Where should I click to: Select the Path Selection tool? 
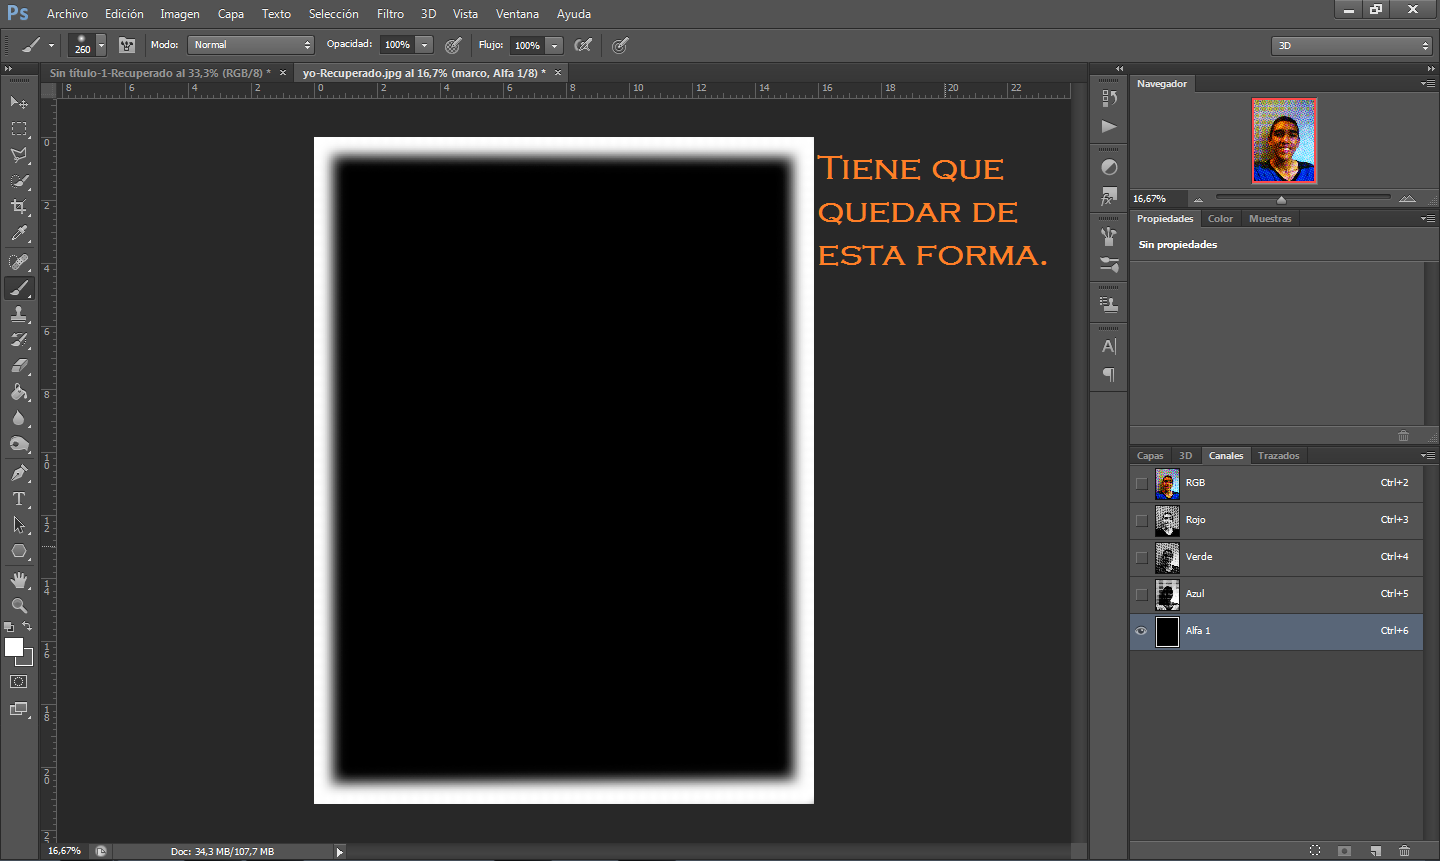pos(19,525)
